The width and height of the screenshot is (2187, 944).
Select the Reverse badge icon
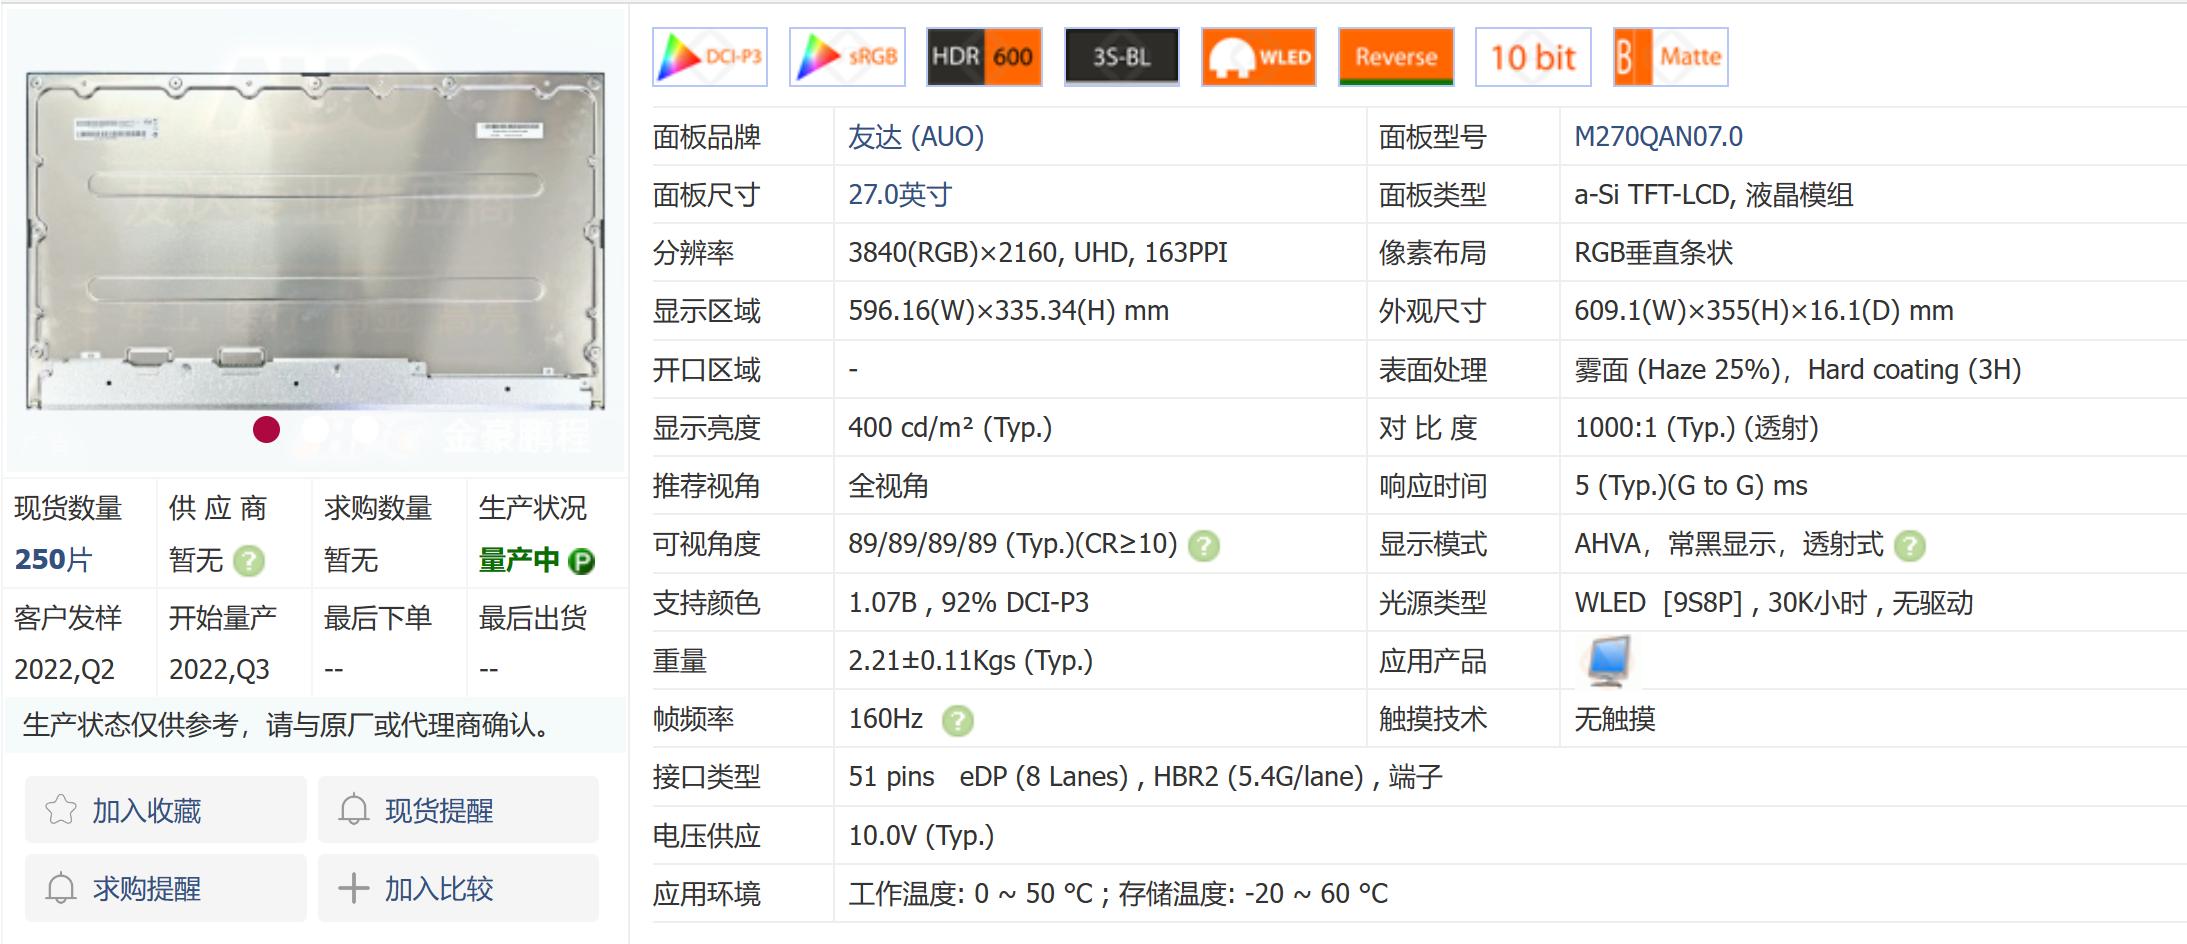pos(1395,57)
